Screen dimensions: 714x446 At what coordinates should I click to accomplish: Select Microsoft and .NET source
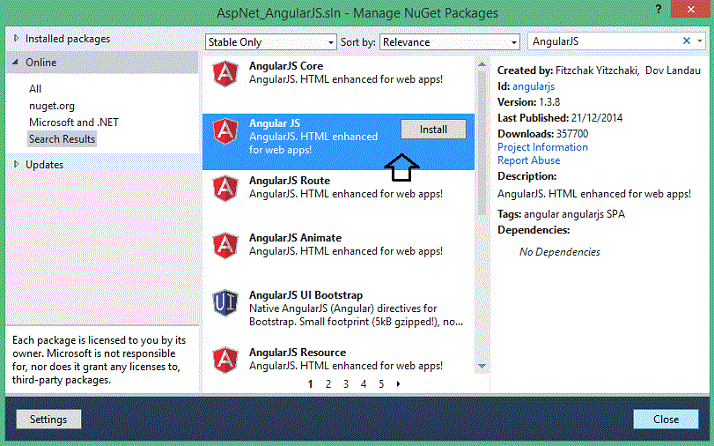coord(73,122)
